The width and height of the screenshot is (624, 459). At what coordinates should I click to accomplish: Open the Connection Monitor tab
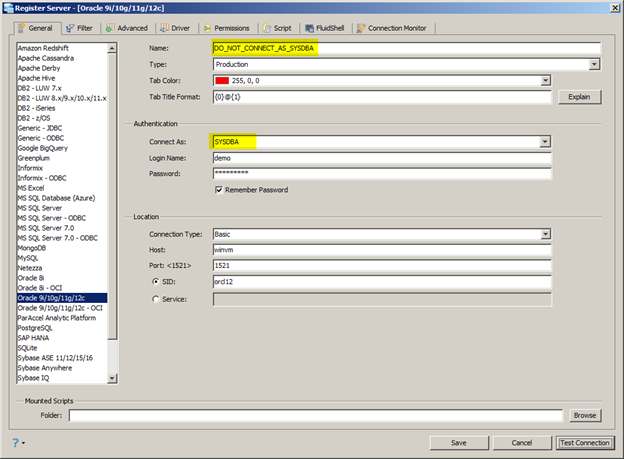coord(392,28)
